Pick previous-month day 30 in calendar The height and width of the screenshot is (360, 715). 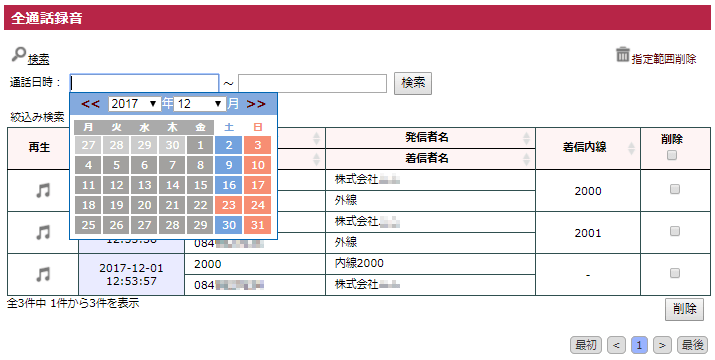point(172,145)
